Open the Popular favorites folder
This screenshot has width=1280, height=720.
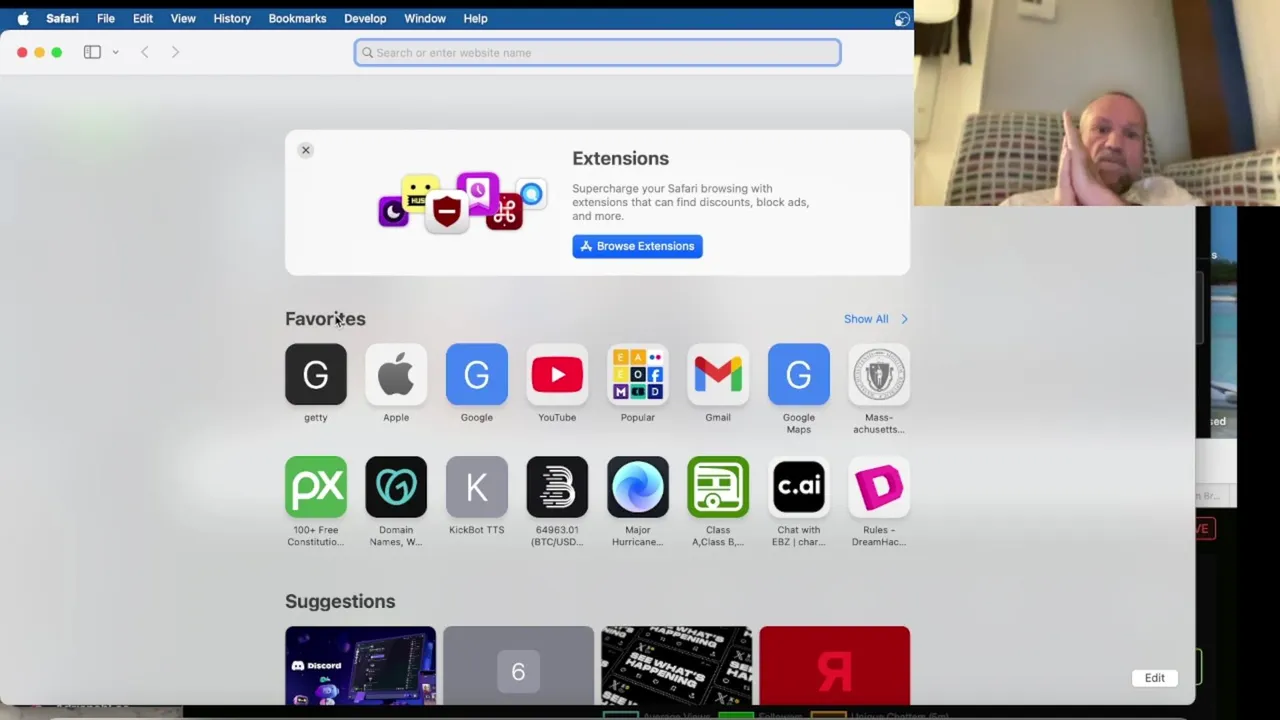pyautogui.click(x=637, y=374)
